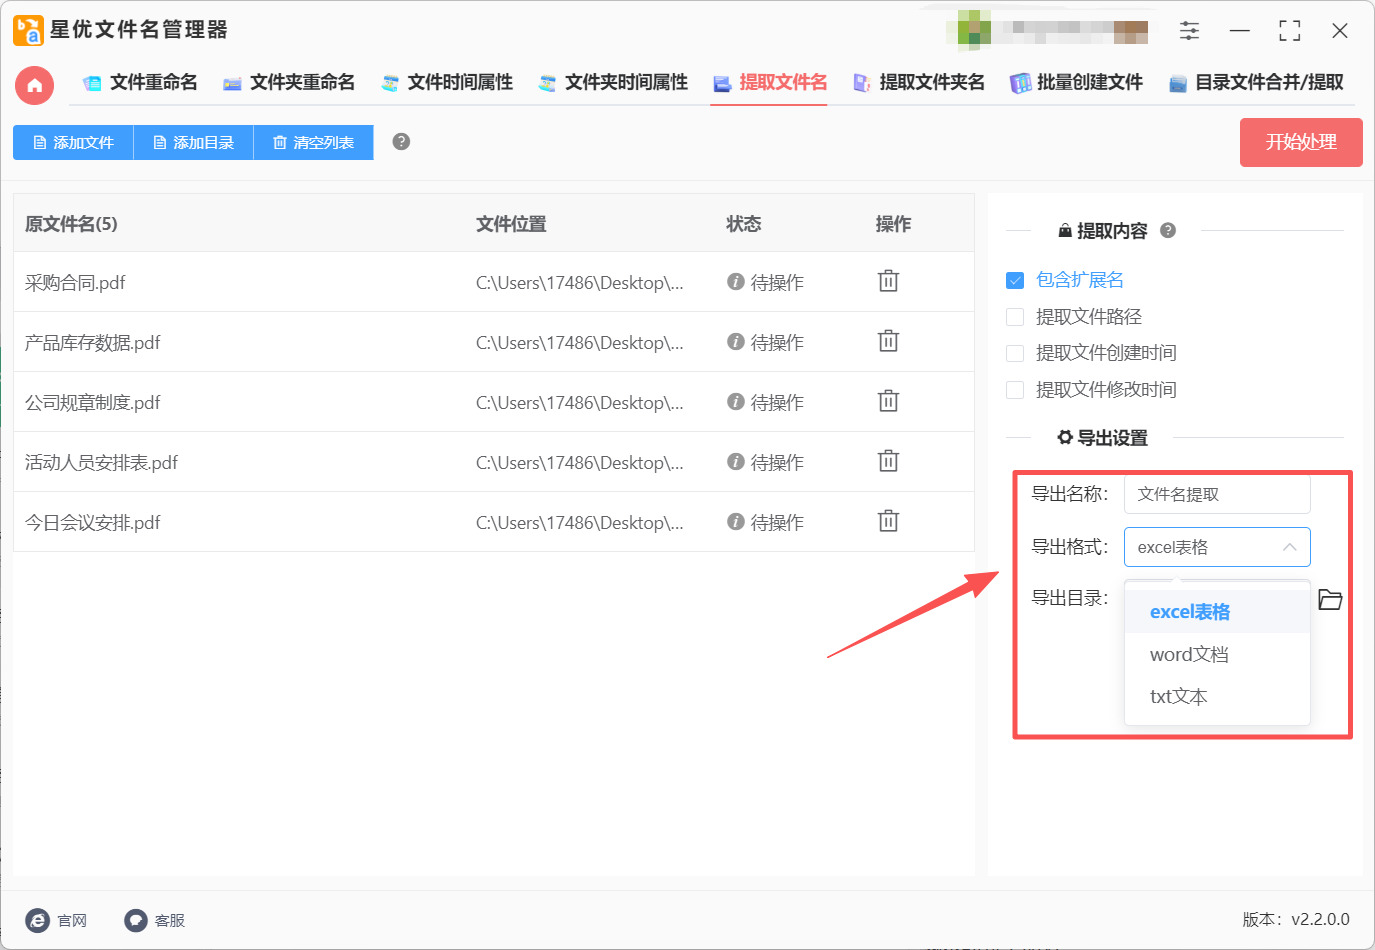Uncheck 包含扩展名 checkbox
The width and height of the screenshot is (1375, 950).
pos(1015,280)
